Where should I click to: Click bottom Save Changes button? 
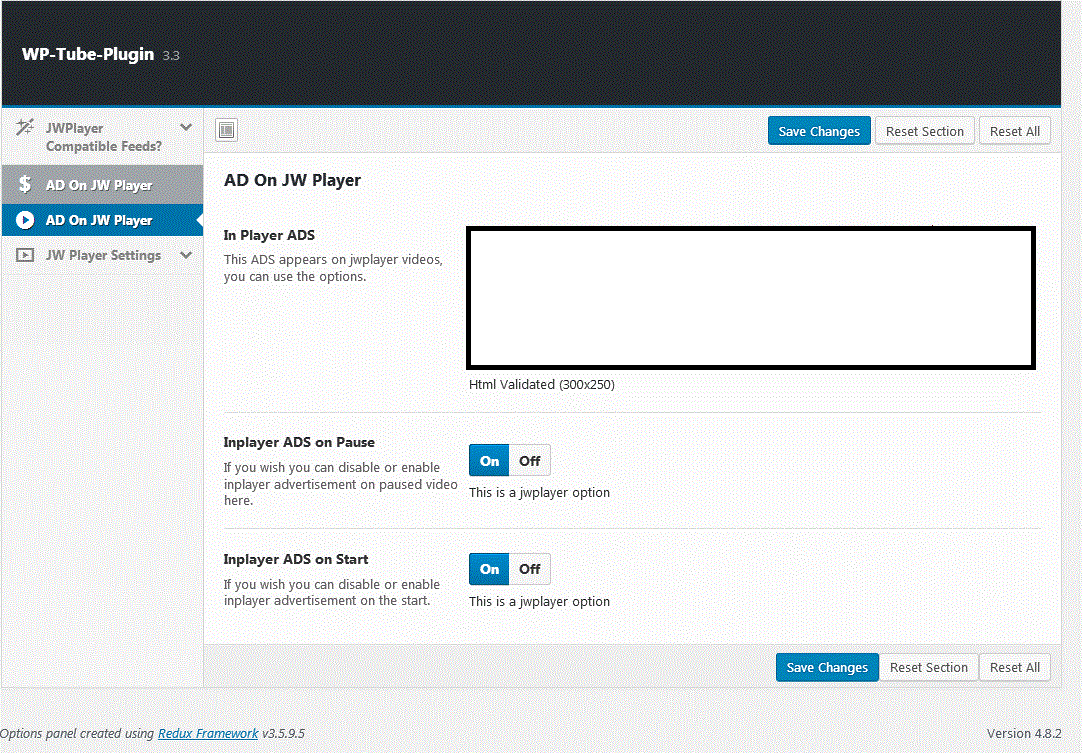click(827, 667)
